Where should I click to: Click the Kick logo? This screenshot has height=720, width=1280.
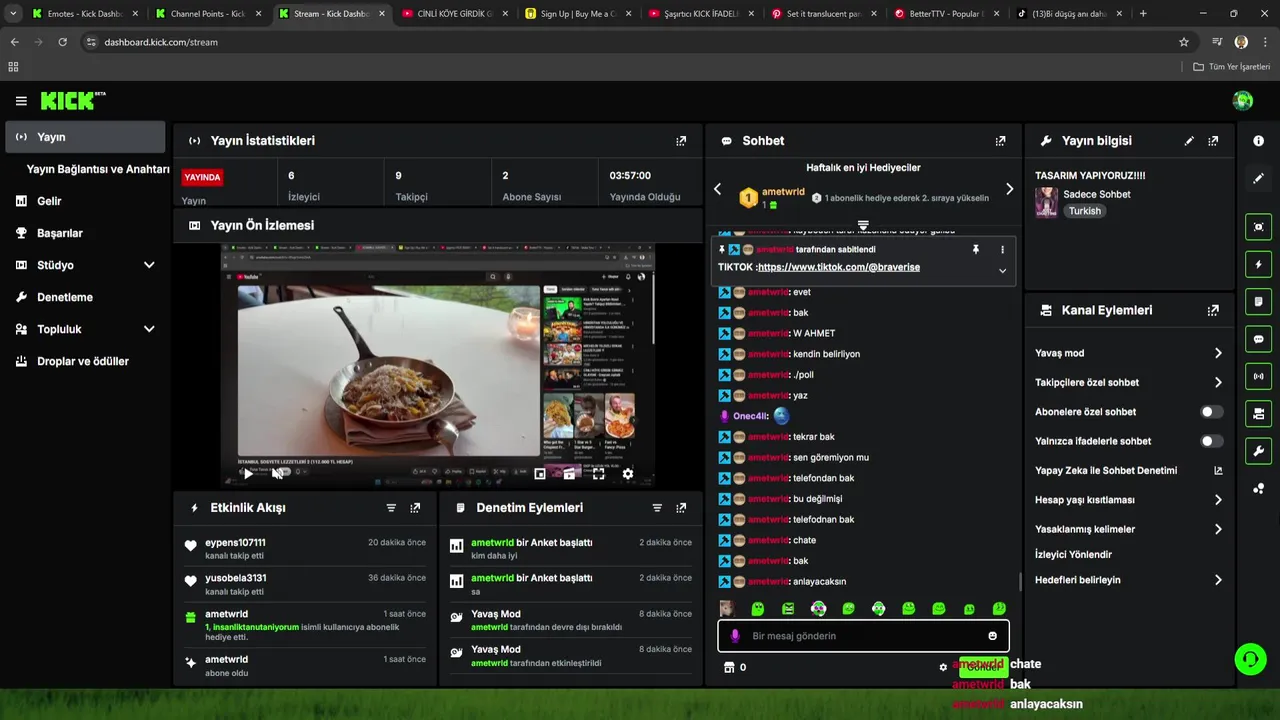coord(72,101)
